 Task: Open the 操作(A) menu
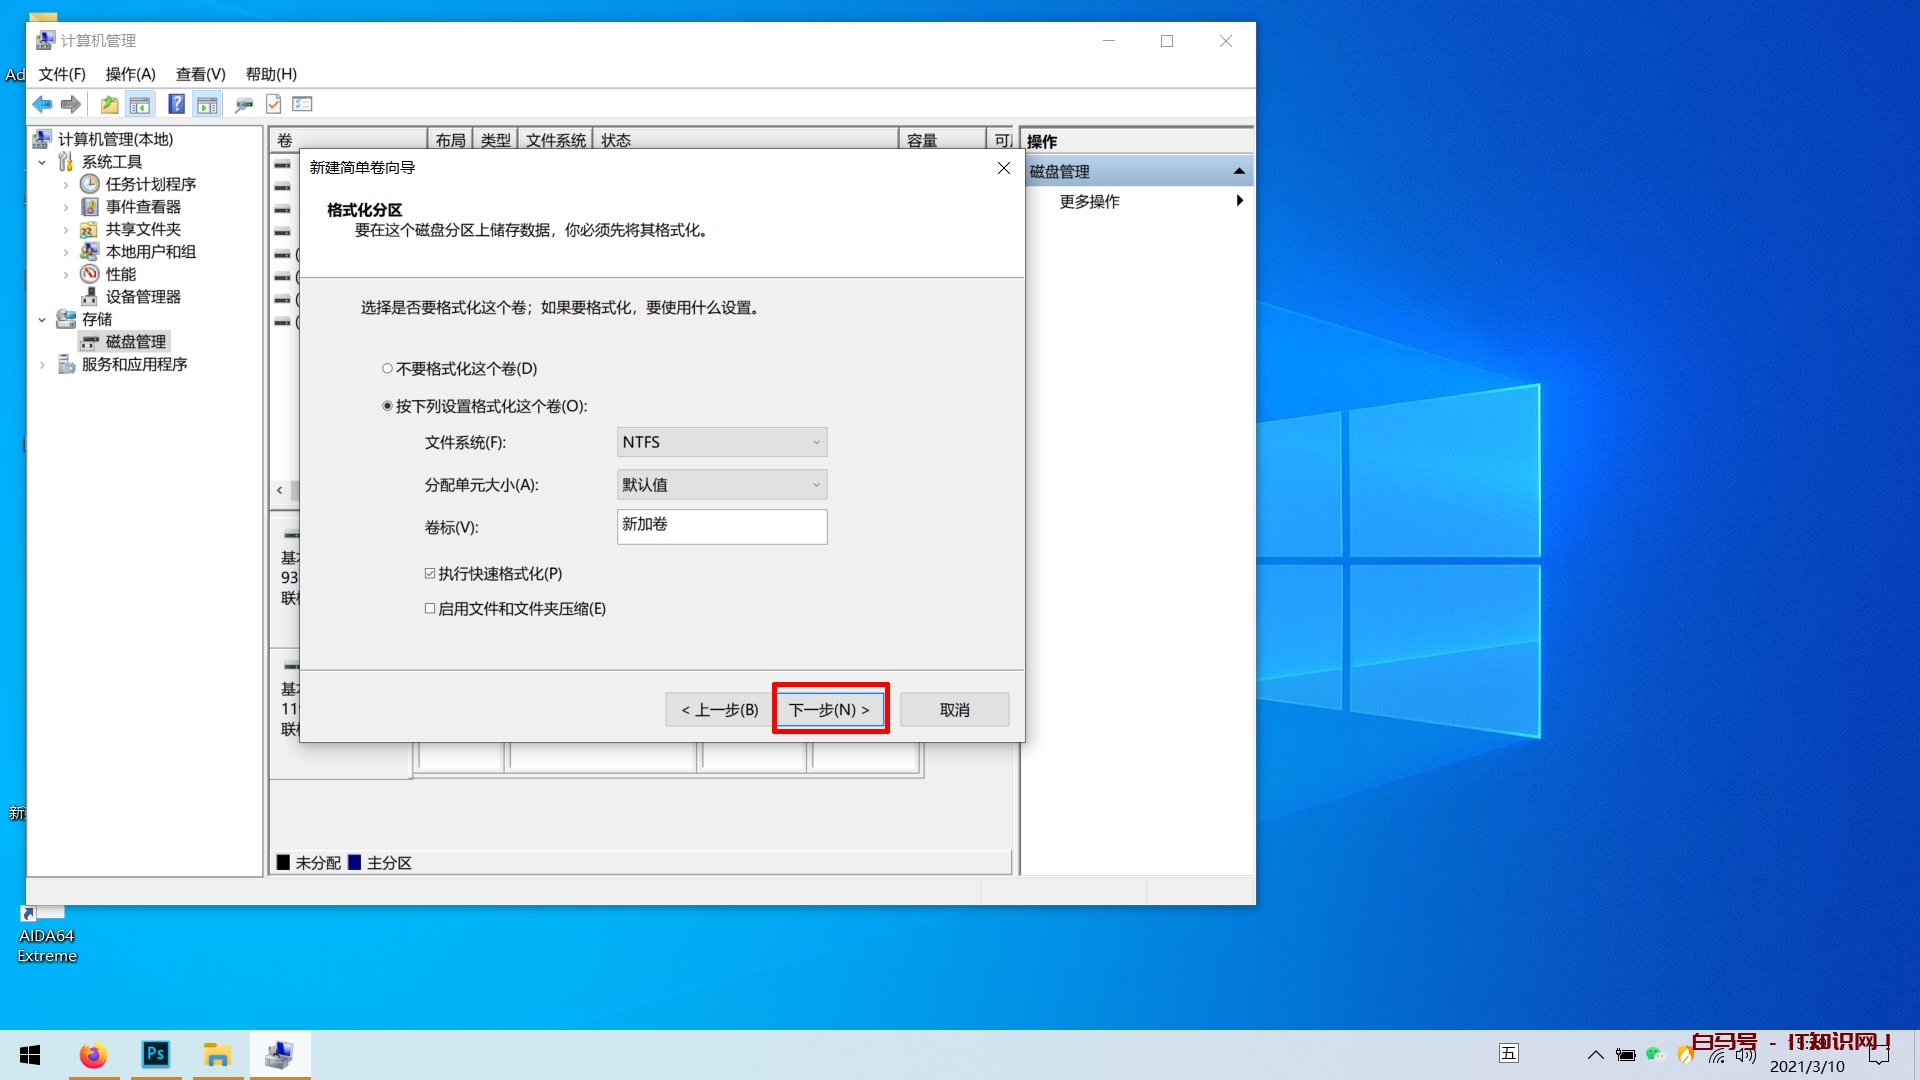pyautogui.click(x=130, y=74)
